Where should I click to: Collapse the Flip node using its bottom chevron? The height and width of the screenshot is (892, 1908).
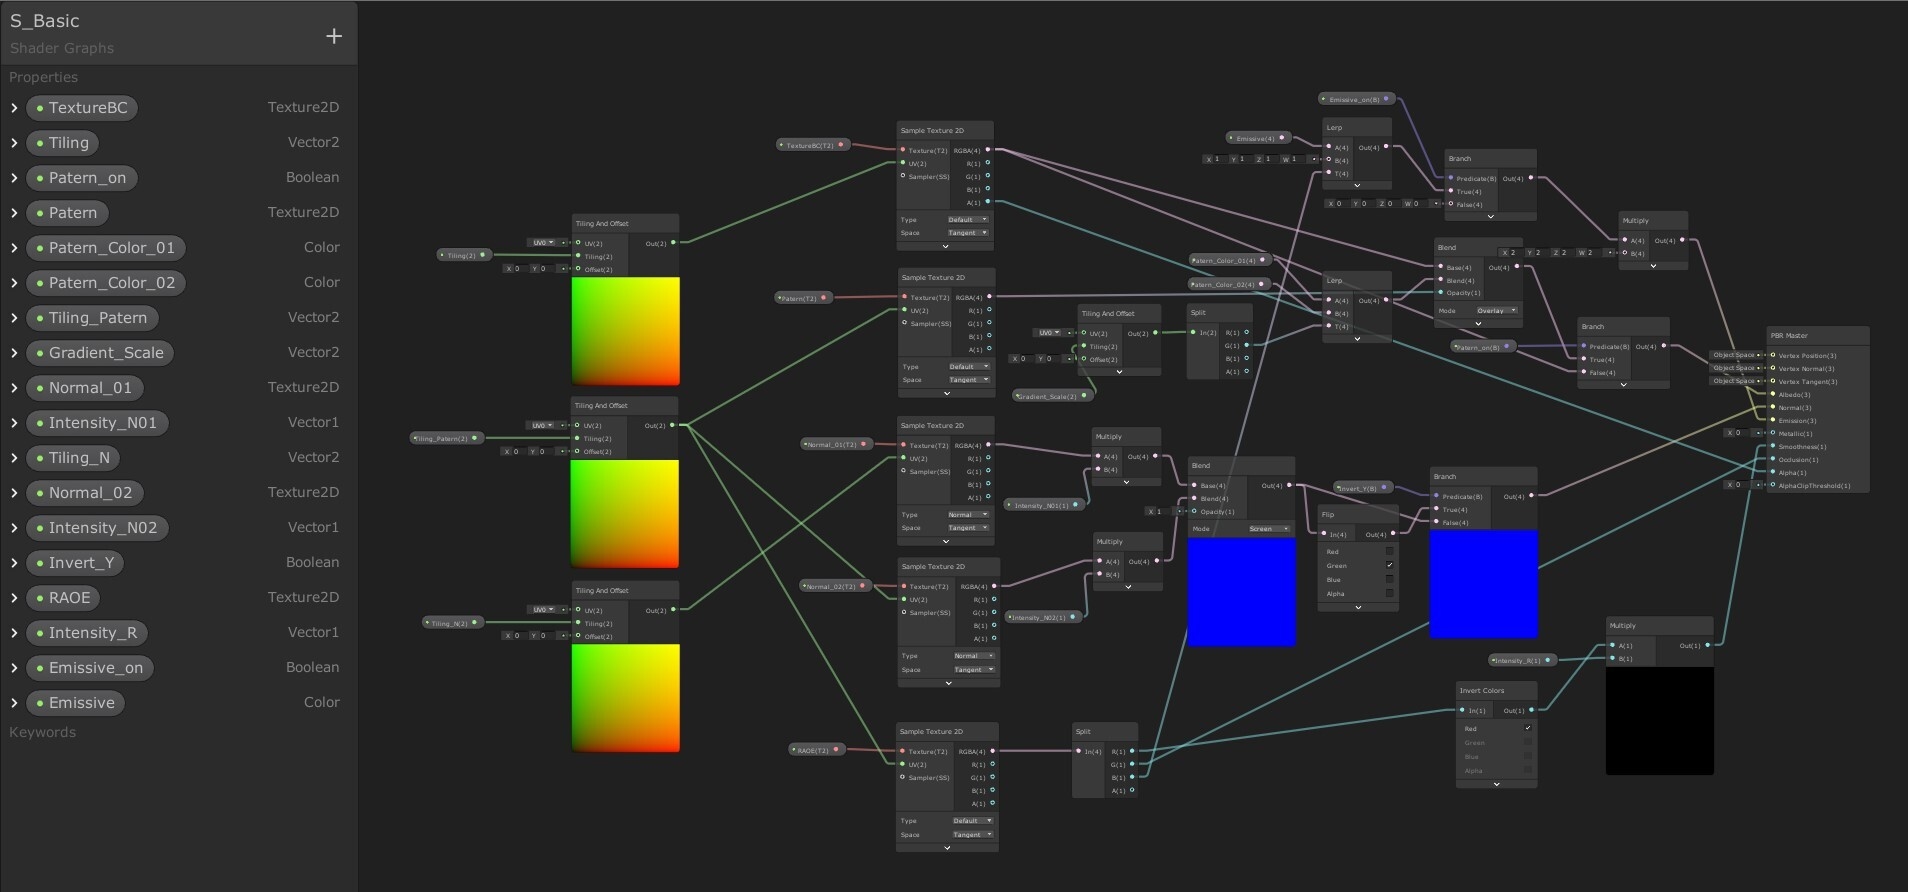pos(1357,607)
